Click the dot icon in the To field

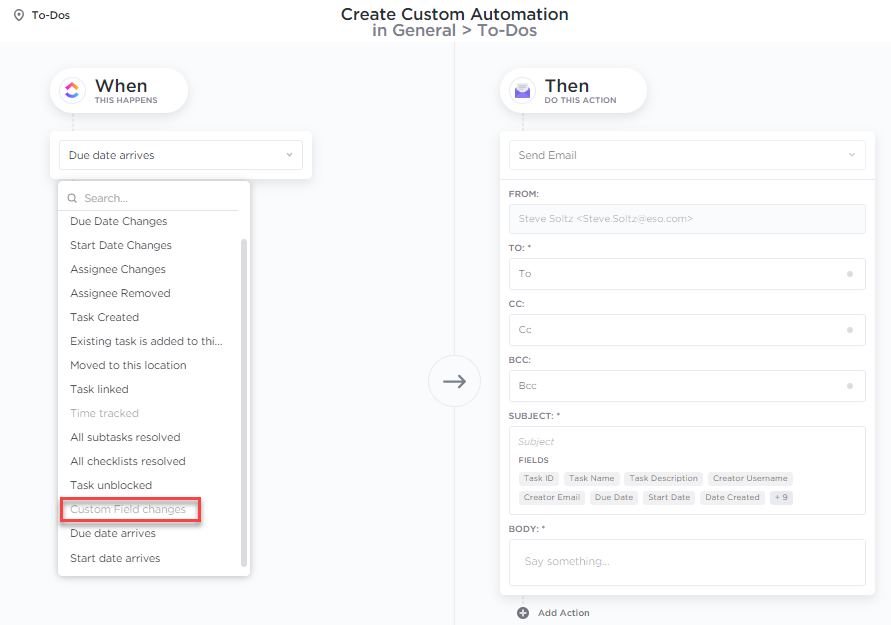click(x=850, y=274)
